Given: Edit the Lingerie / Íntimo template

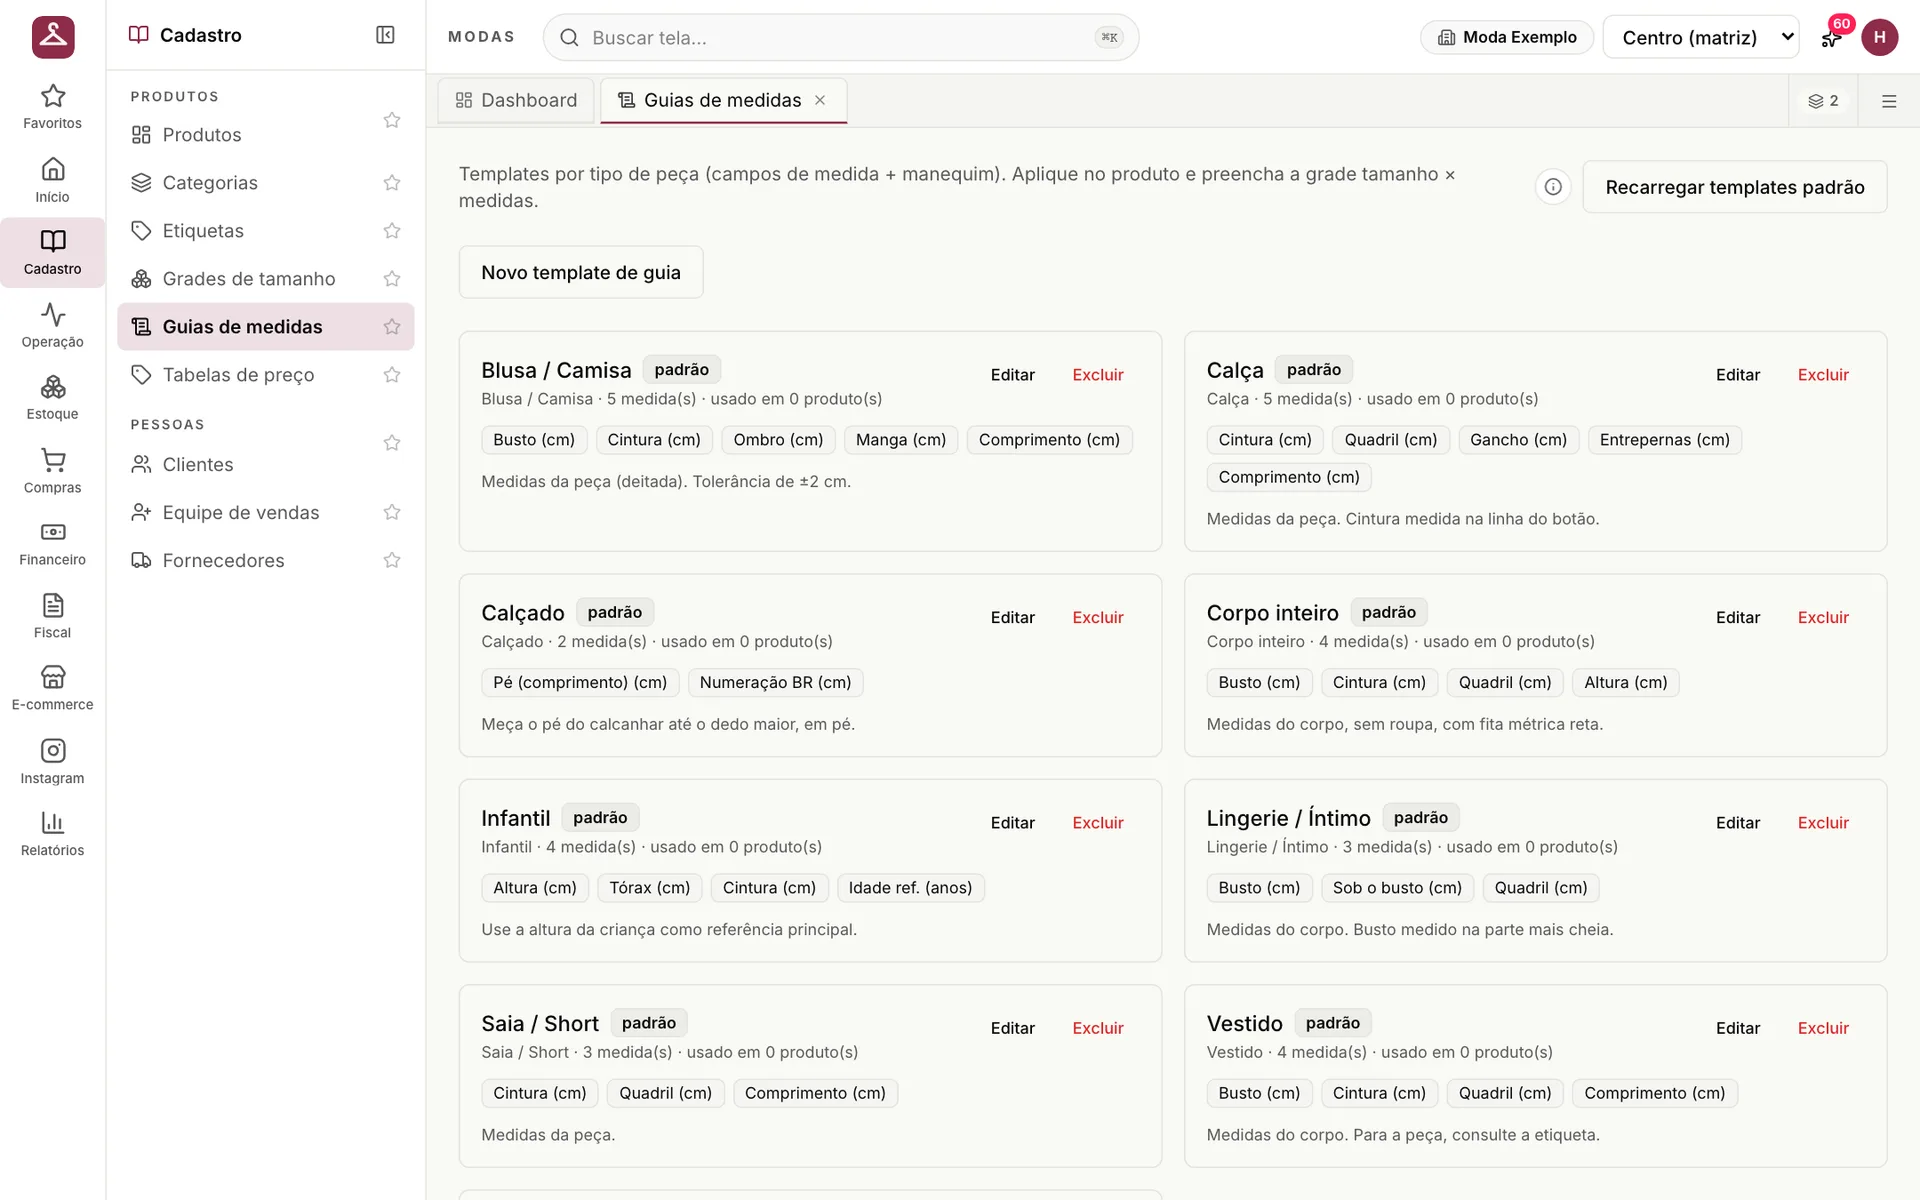Looking at the screenshot, I should coord(1738,823).
